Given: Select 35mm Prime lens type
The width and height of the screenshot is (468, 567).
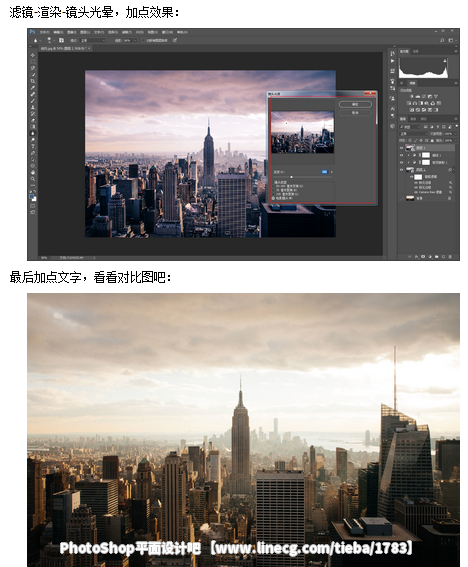Looking at the screenshot, I should (273, 190).
